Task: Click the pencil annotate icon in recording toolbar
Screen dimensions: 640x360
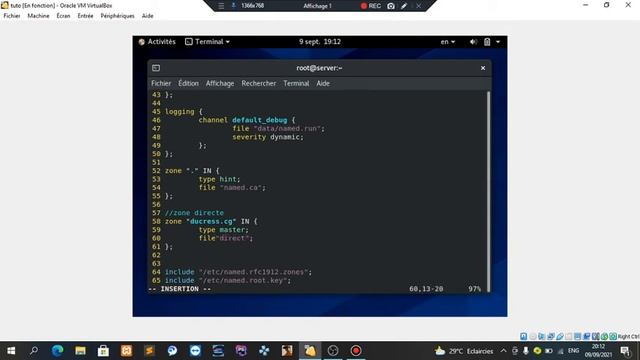Action: click(x=404, y=6)
